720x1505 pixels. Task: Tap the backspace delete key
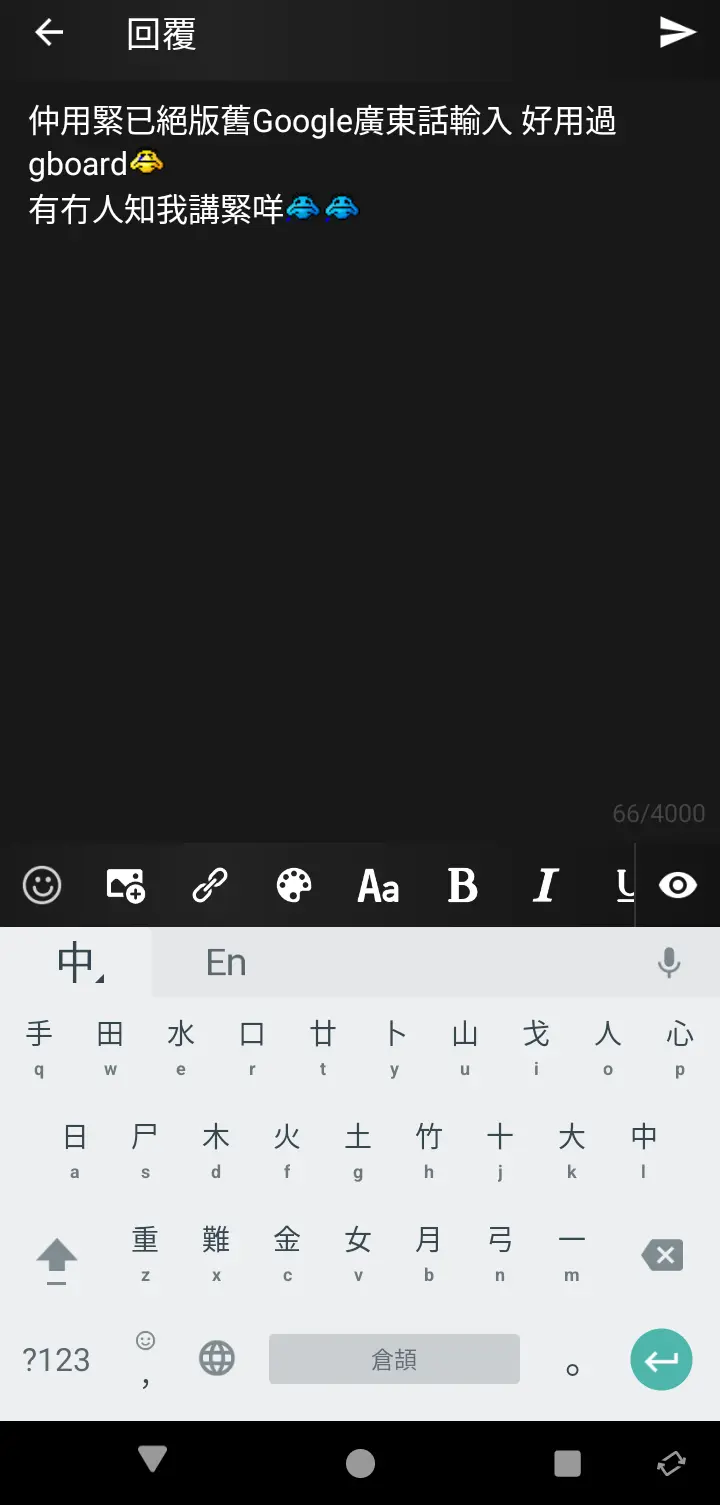click(662, 1255)
